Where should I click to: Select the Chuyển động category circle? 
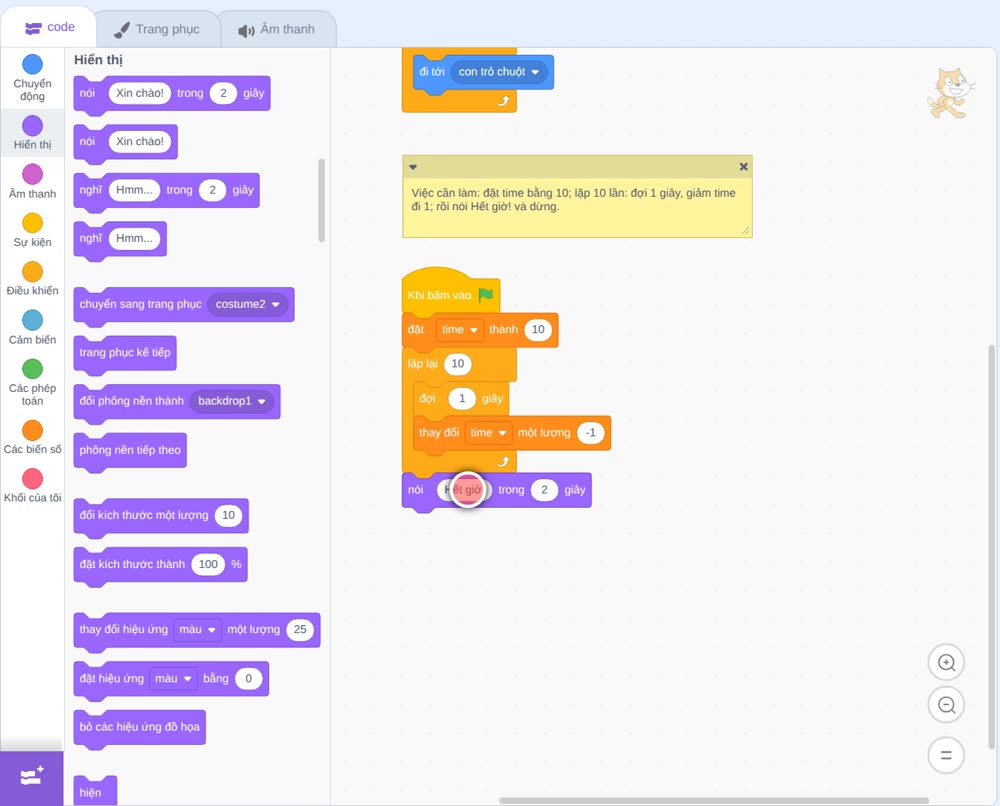click(33, 64)
